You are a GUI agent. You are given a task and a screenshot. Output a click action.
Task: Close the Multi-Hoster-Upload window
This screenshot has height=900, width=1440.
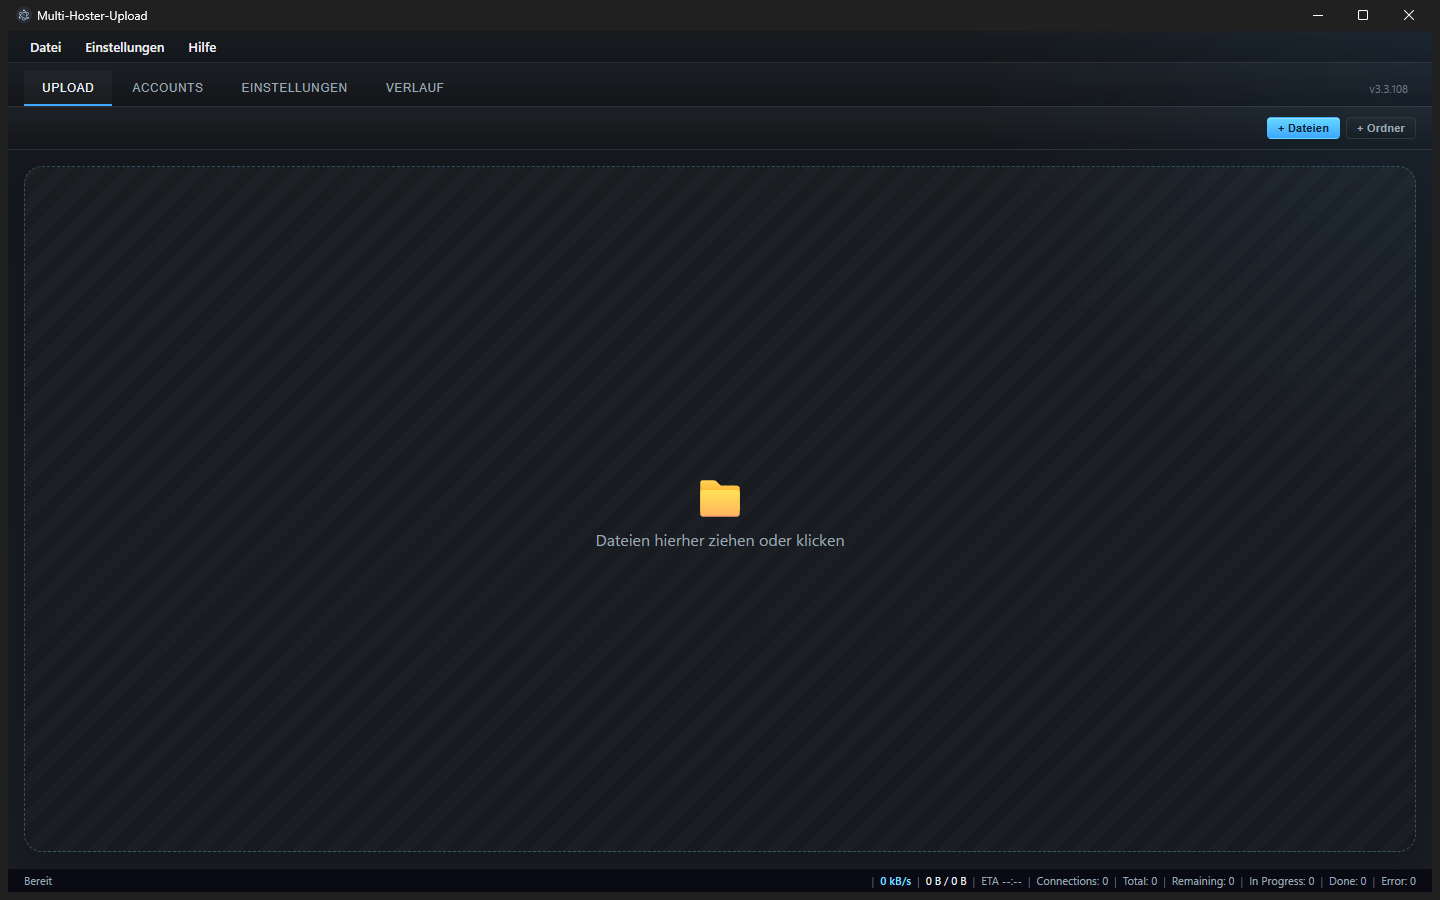[x=1409, y=15]
